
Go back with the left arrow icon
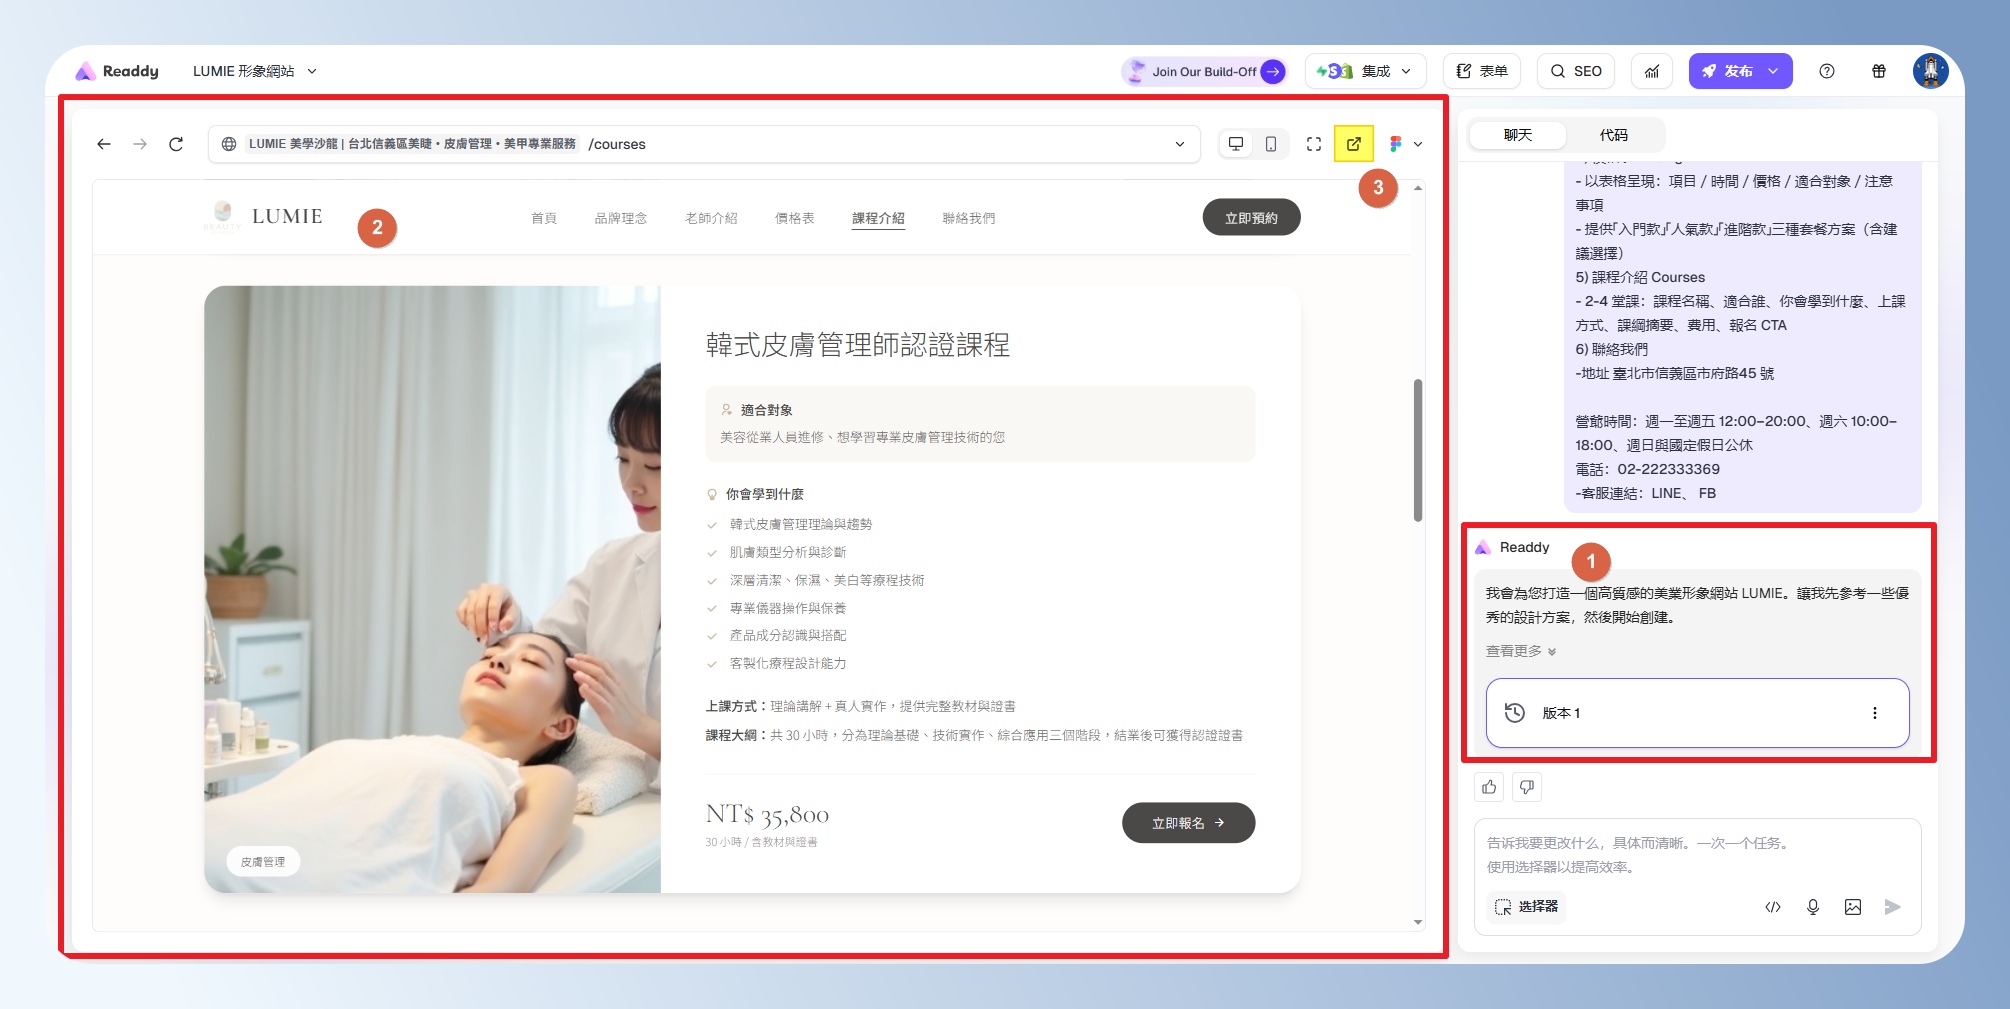(104, 144)
